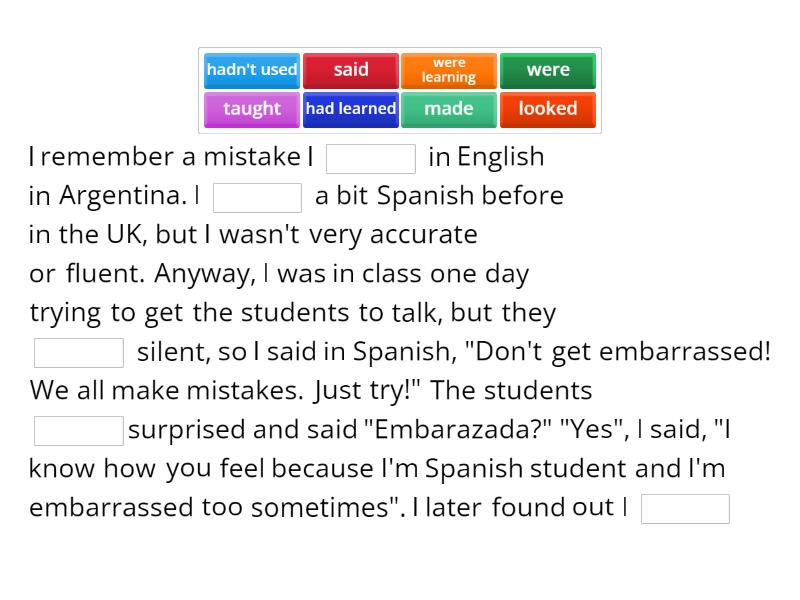Pick the purple "taught" word tile
Screen dimensions: 800x600
(252, 110)
